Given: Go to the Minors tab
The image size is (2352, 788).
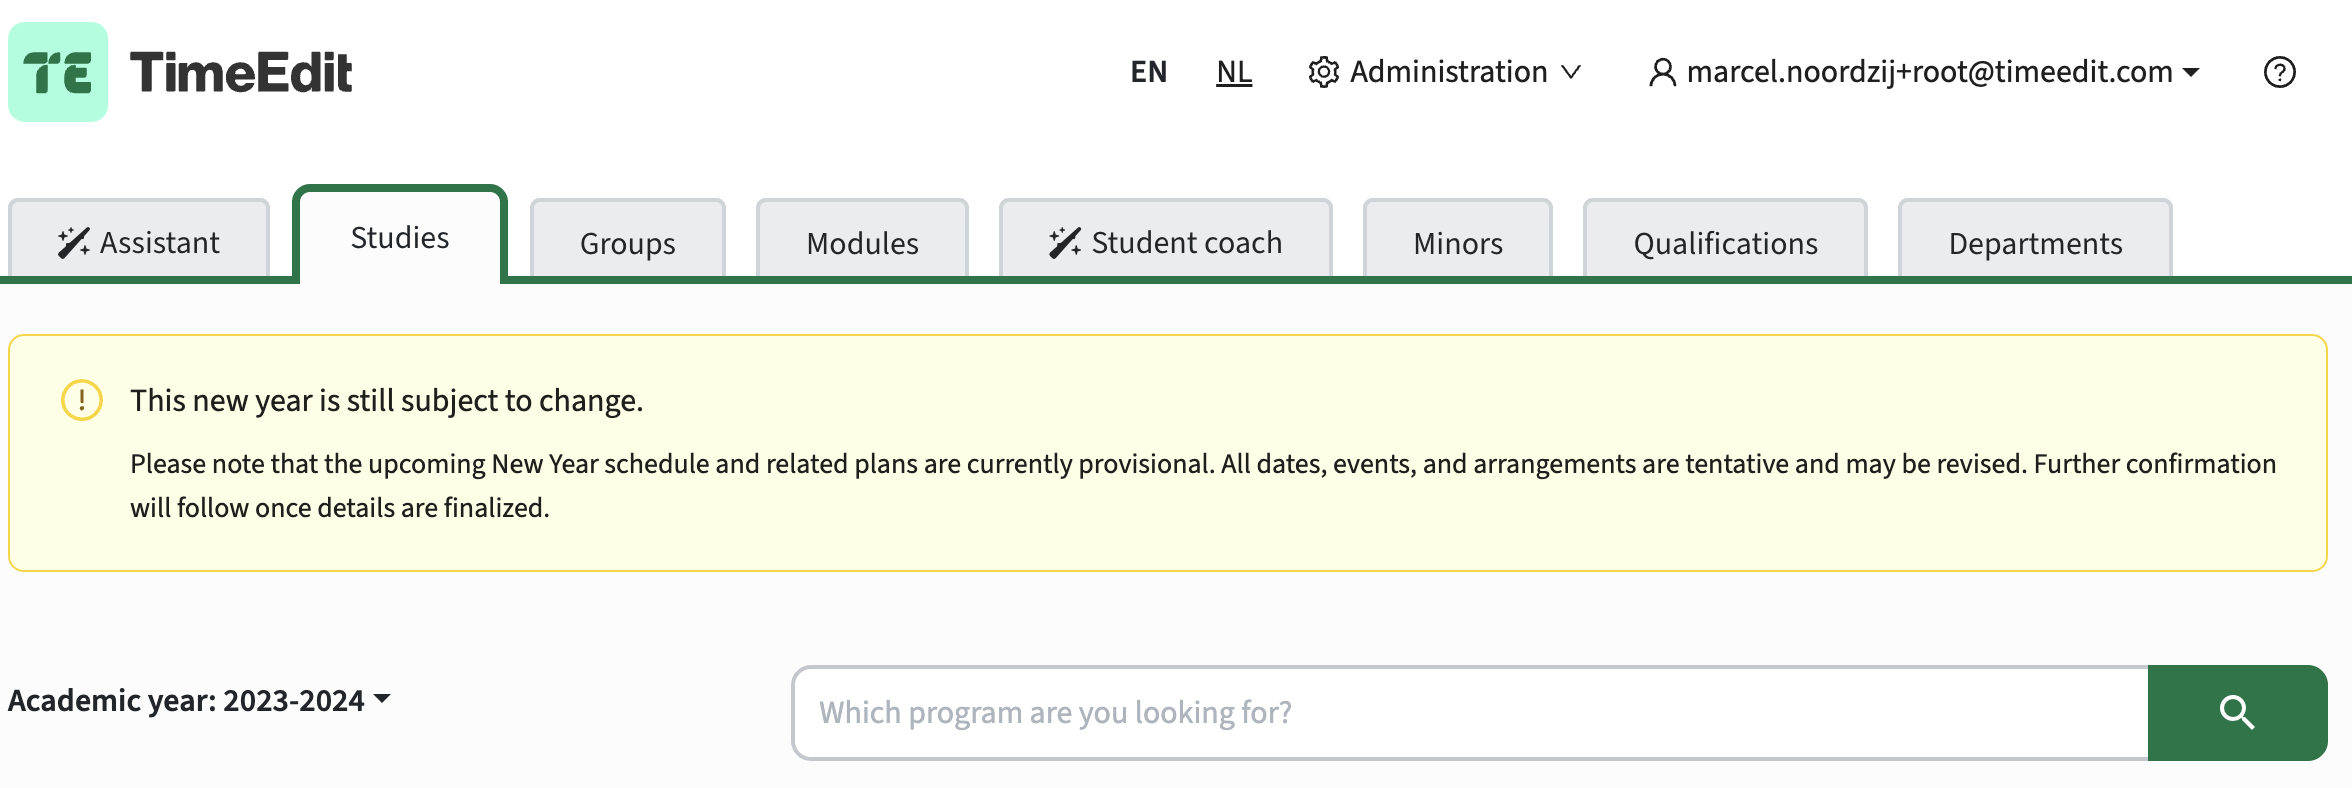Looking at the screenshot, I should pos(1458,241).
